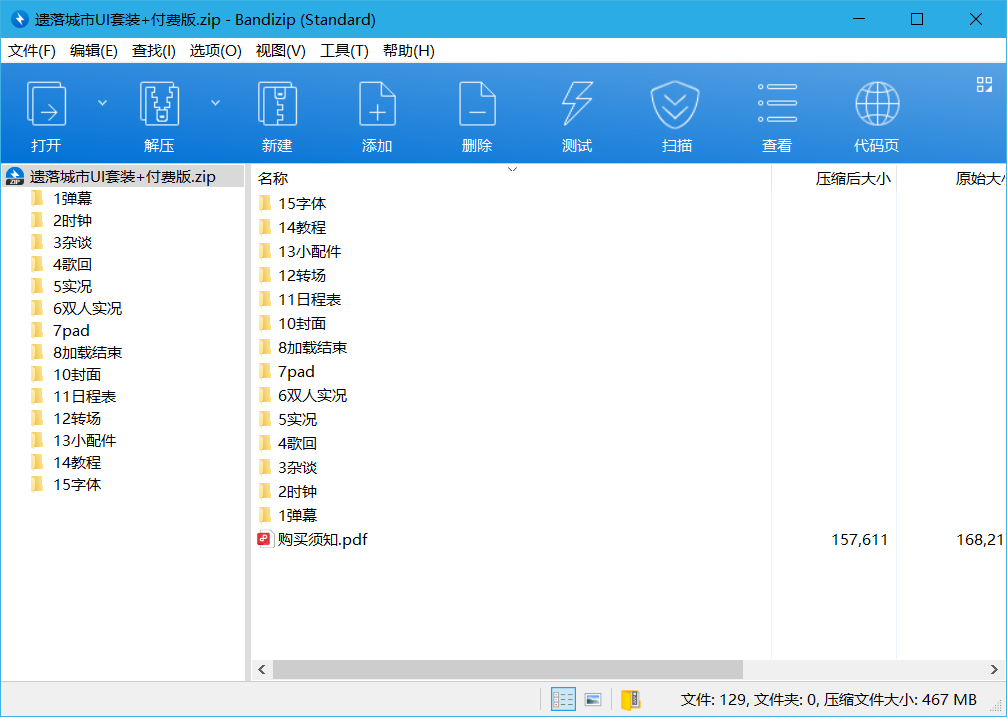The height and width of the screenshot is (717, 1007).
Task: Open the 查找(I) menu
Action: pyautogui.click(x=154, y=51)
